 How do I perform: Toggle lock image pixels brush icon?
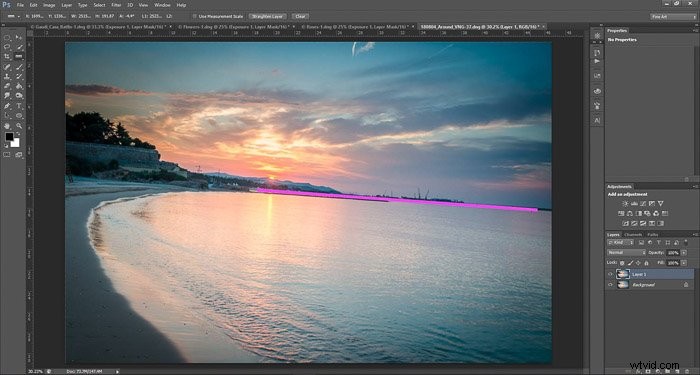point(630,263)
